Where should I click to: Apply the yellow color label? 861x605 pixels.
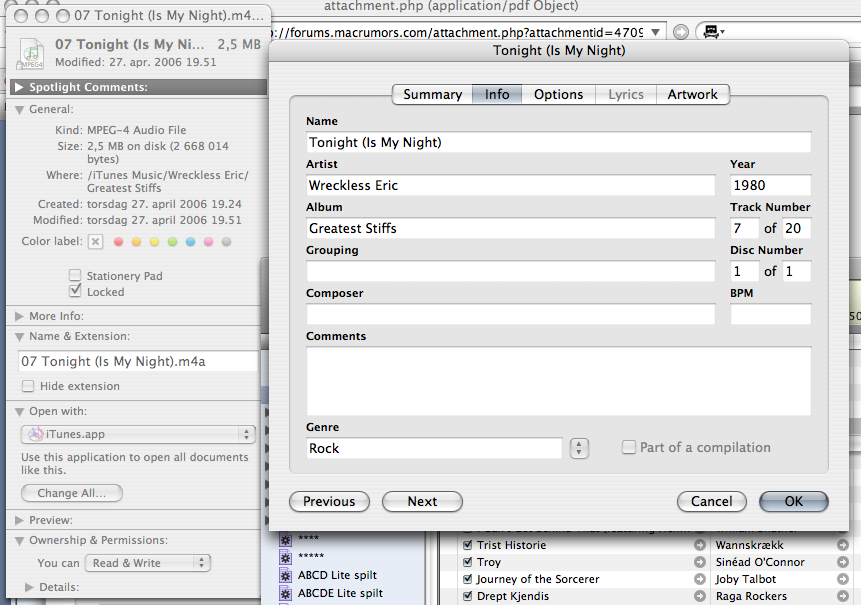tap(155, 242)
